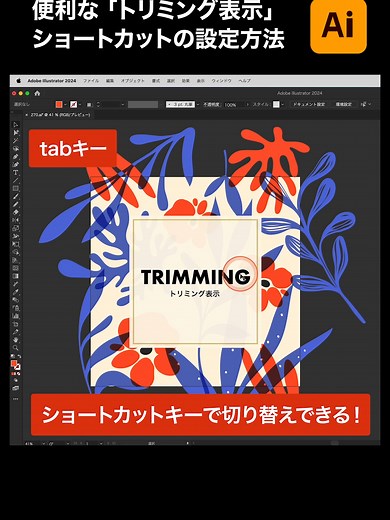Expand the opacity slider arrow
The width and height of the screenshot is (390, 520).
point(247,105)
